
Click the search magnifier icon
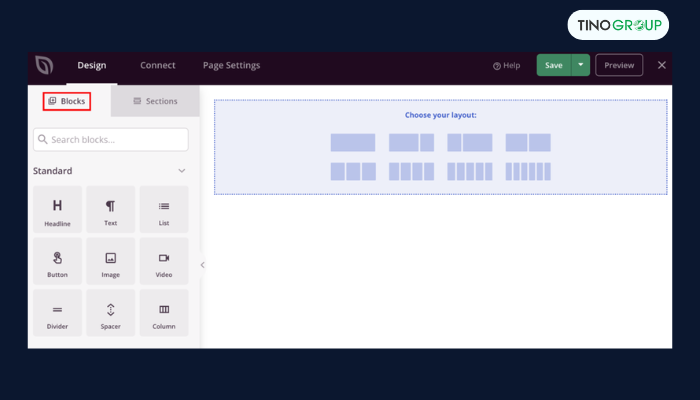(42, 140)
